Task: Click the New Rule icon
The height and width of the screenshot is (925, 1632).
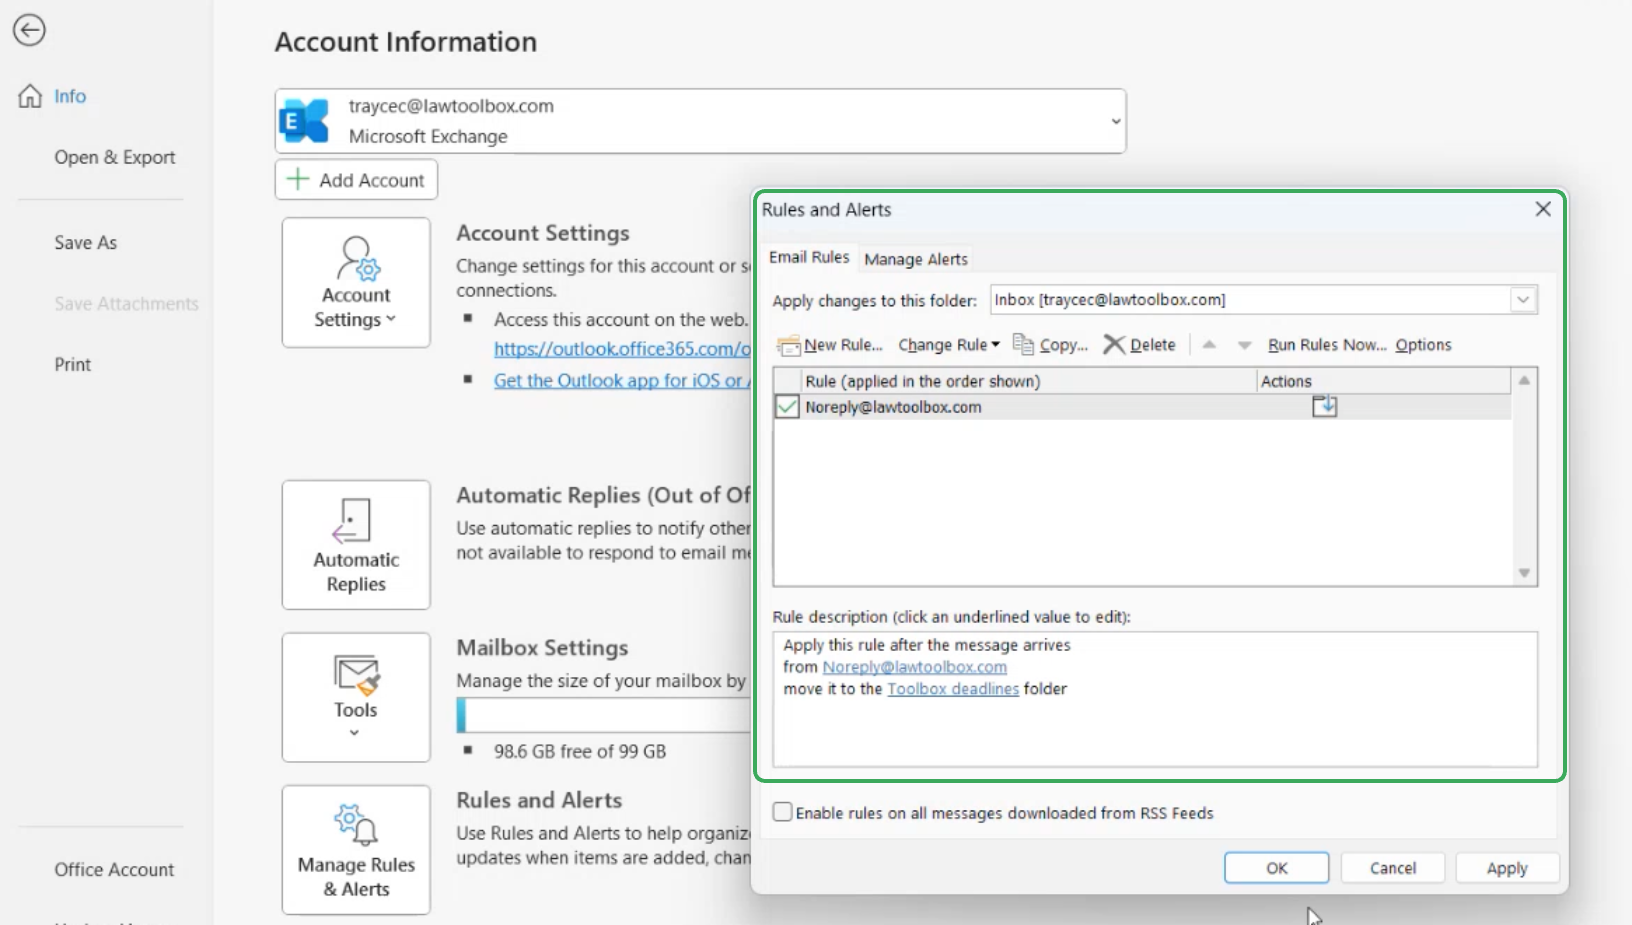Action: (x=789, y=345)
